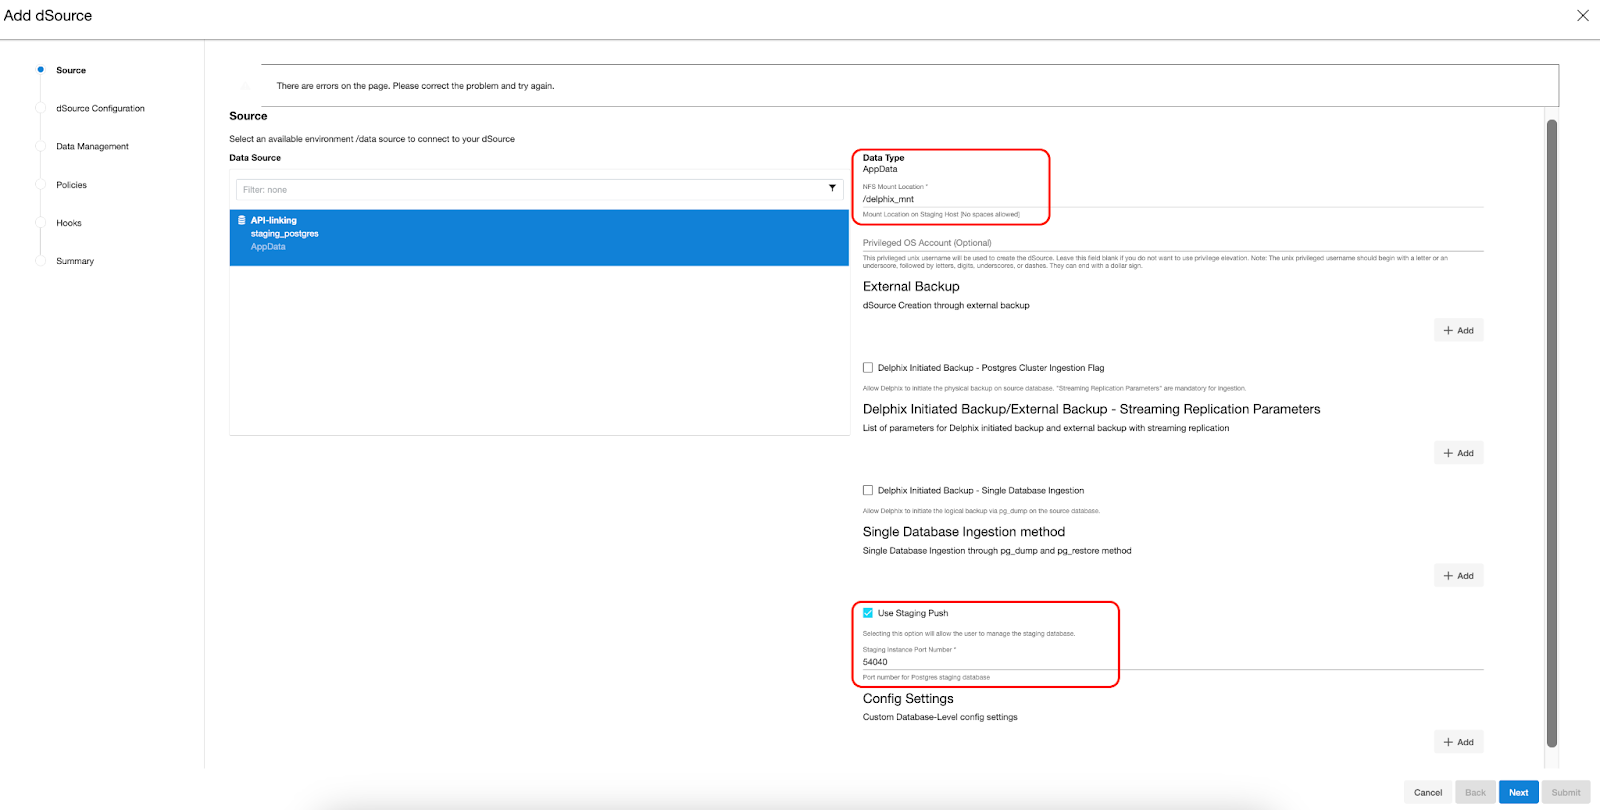Screen dimensions: 1600x810
Task: Add a Streaming Replication Parameters entry
Action: pyautogui.click(x=1458, y=453)
